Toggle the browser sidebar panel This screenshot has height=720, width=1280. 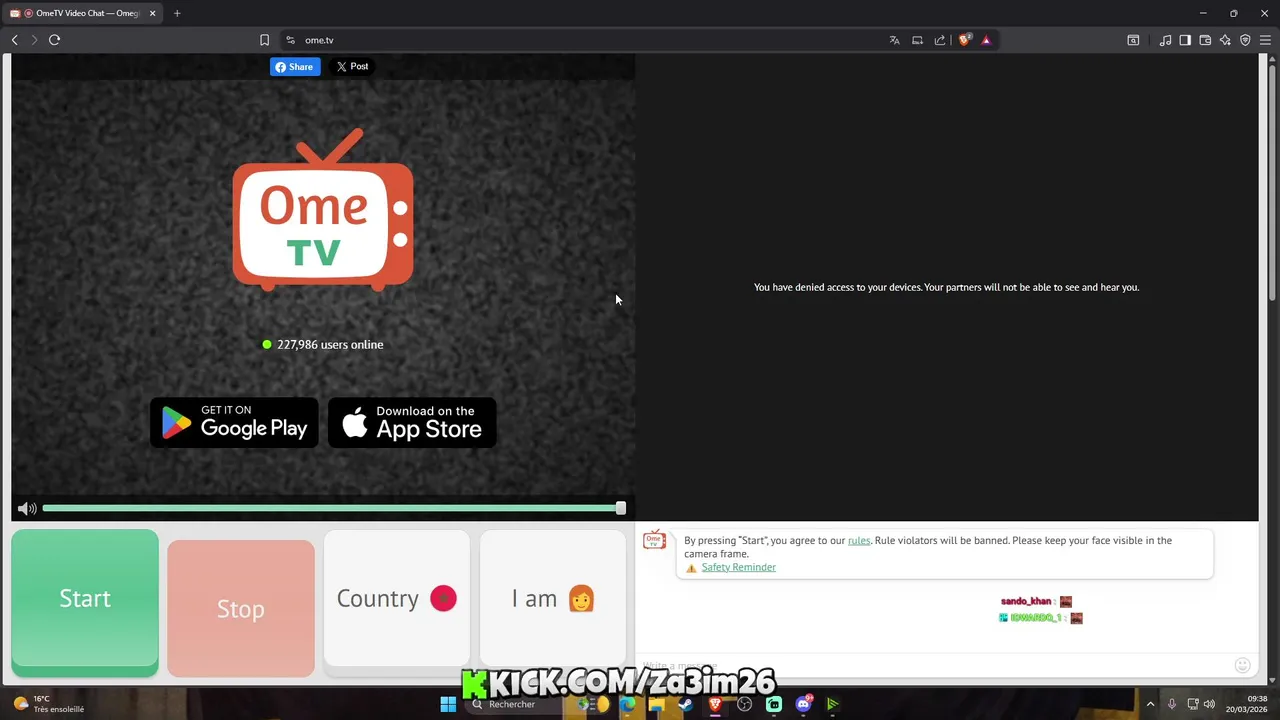point(1185,40)
